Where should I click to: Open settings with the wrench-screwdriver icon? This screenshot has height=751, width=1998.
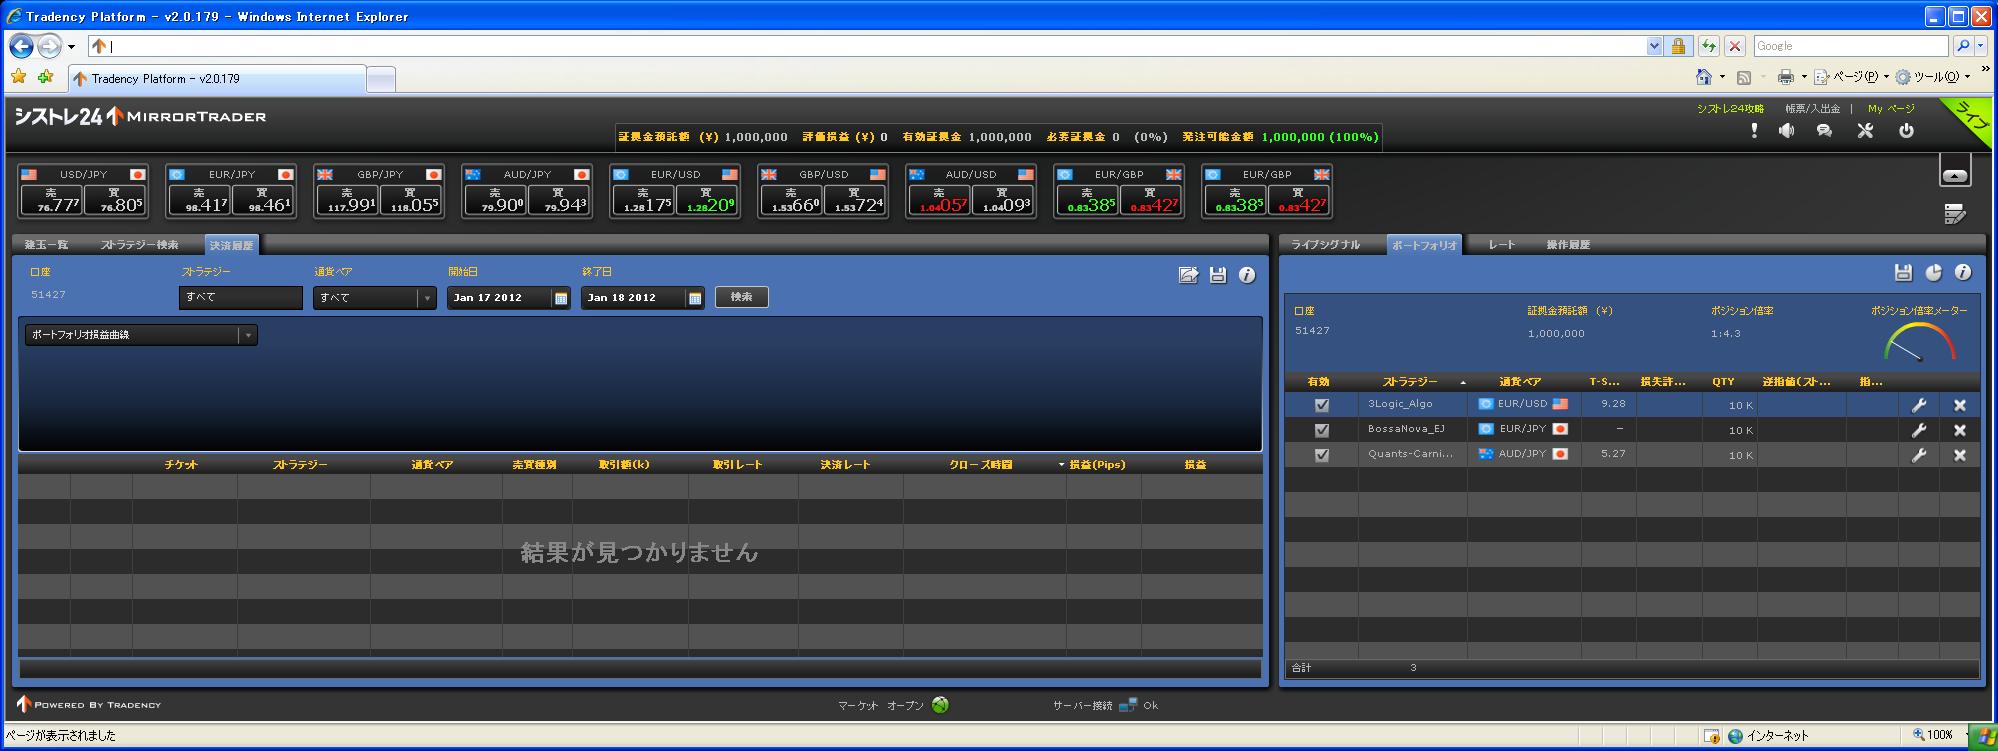click(x=1865, y=131)
